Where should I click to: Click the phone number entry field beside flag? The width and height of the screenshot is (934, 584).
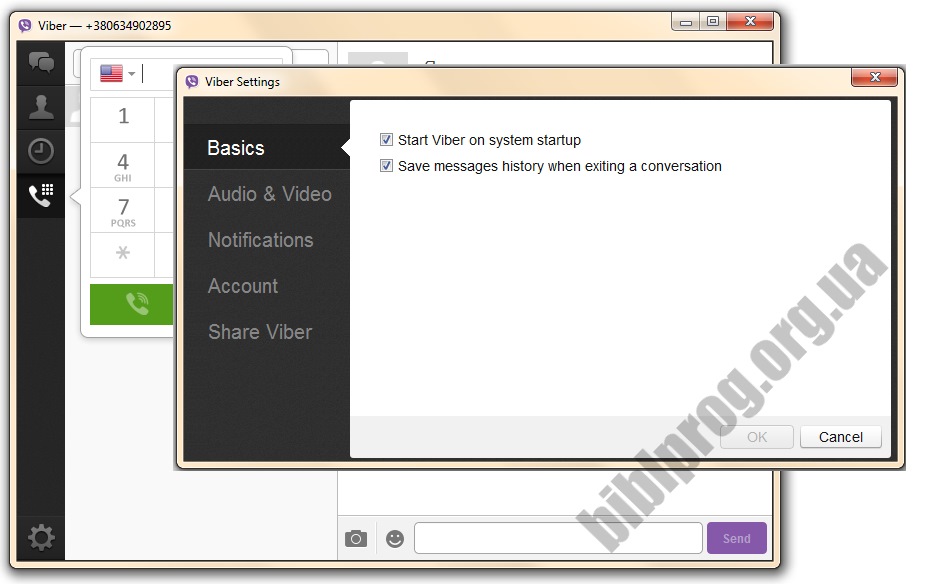tap(211, 74)
